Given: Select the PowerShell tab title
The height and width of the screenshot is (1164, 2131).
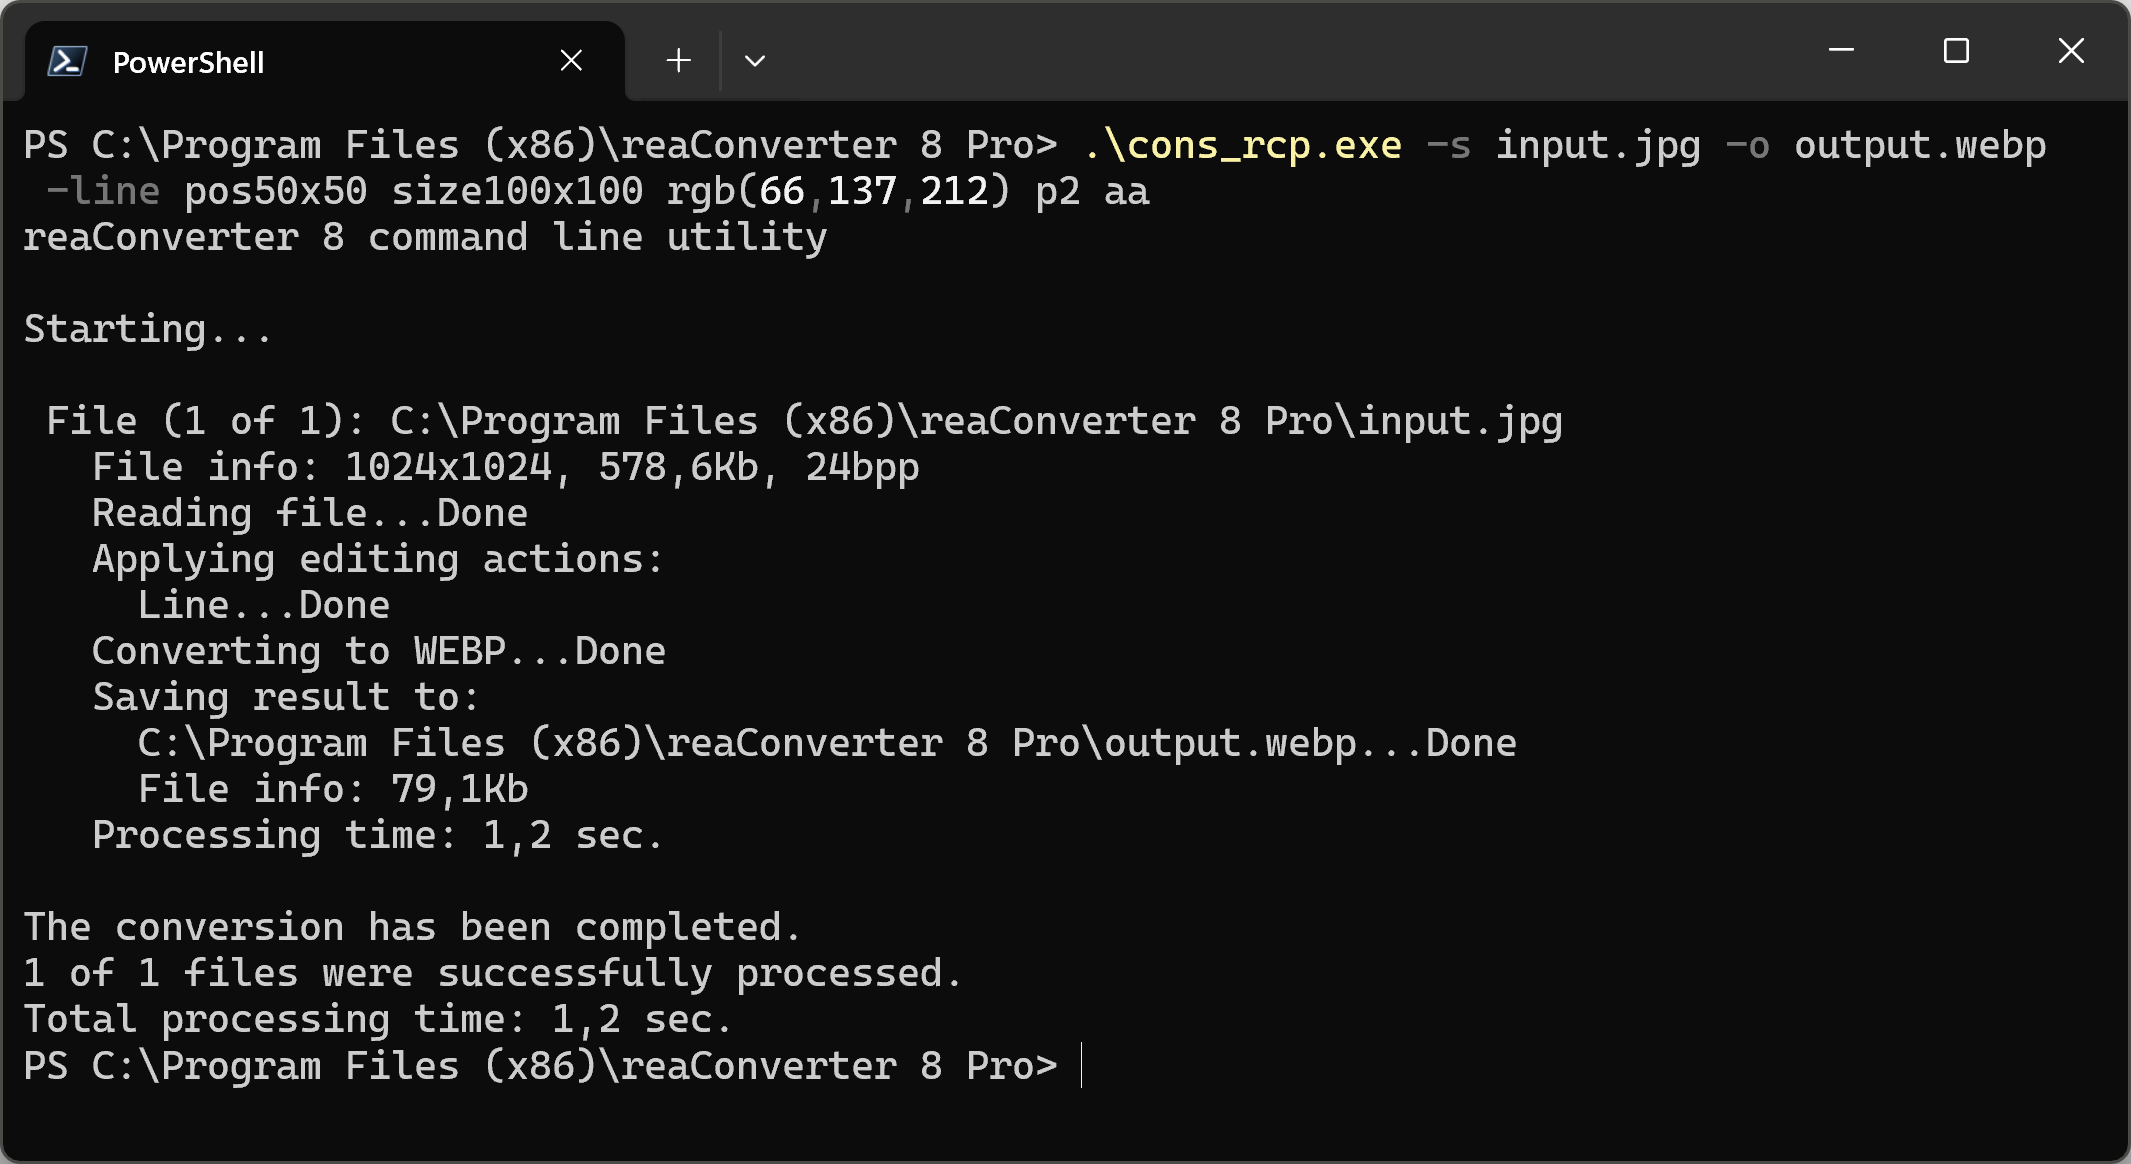Looking at the screenshot, I should (188, 63).
